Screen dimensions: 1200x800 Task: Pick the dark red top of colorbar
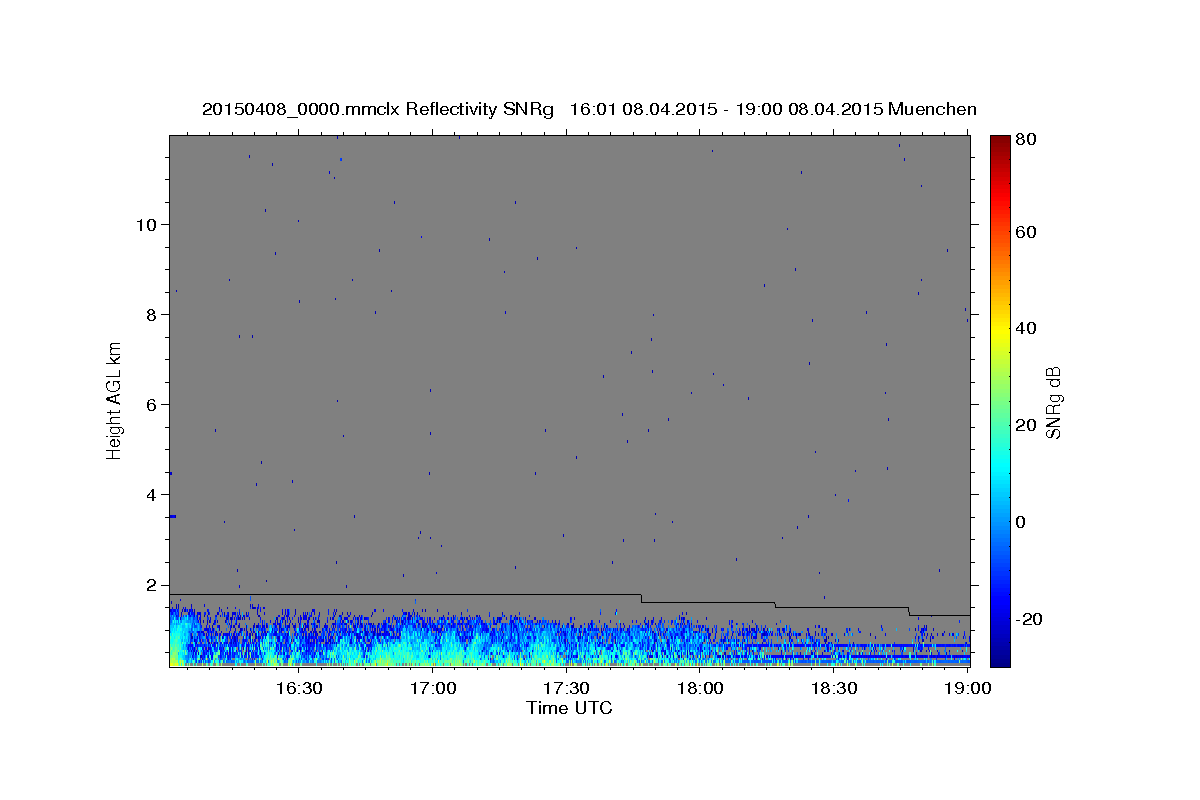[x=1000, y=142]
